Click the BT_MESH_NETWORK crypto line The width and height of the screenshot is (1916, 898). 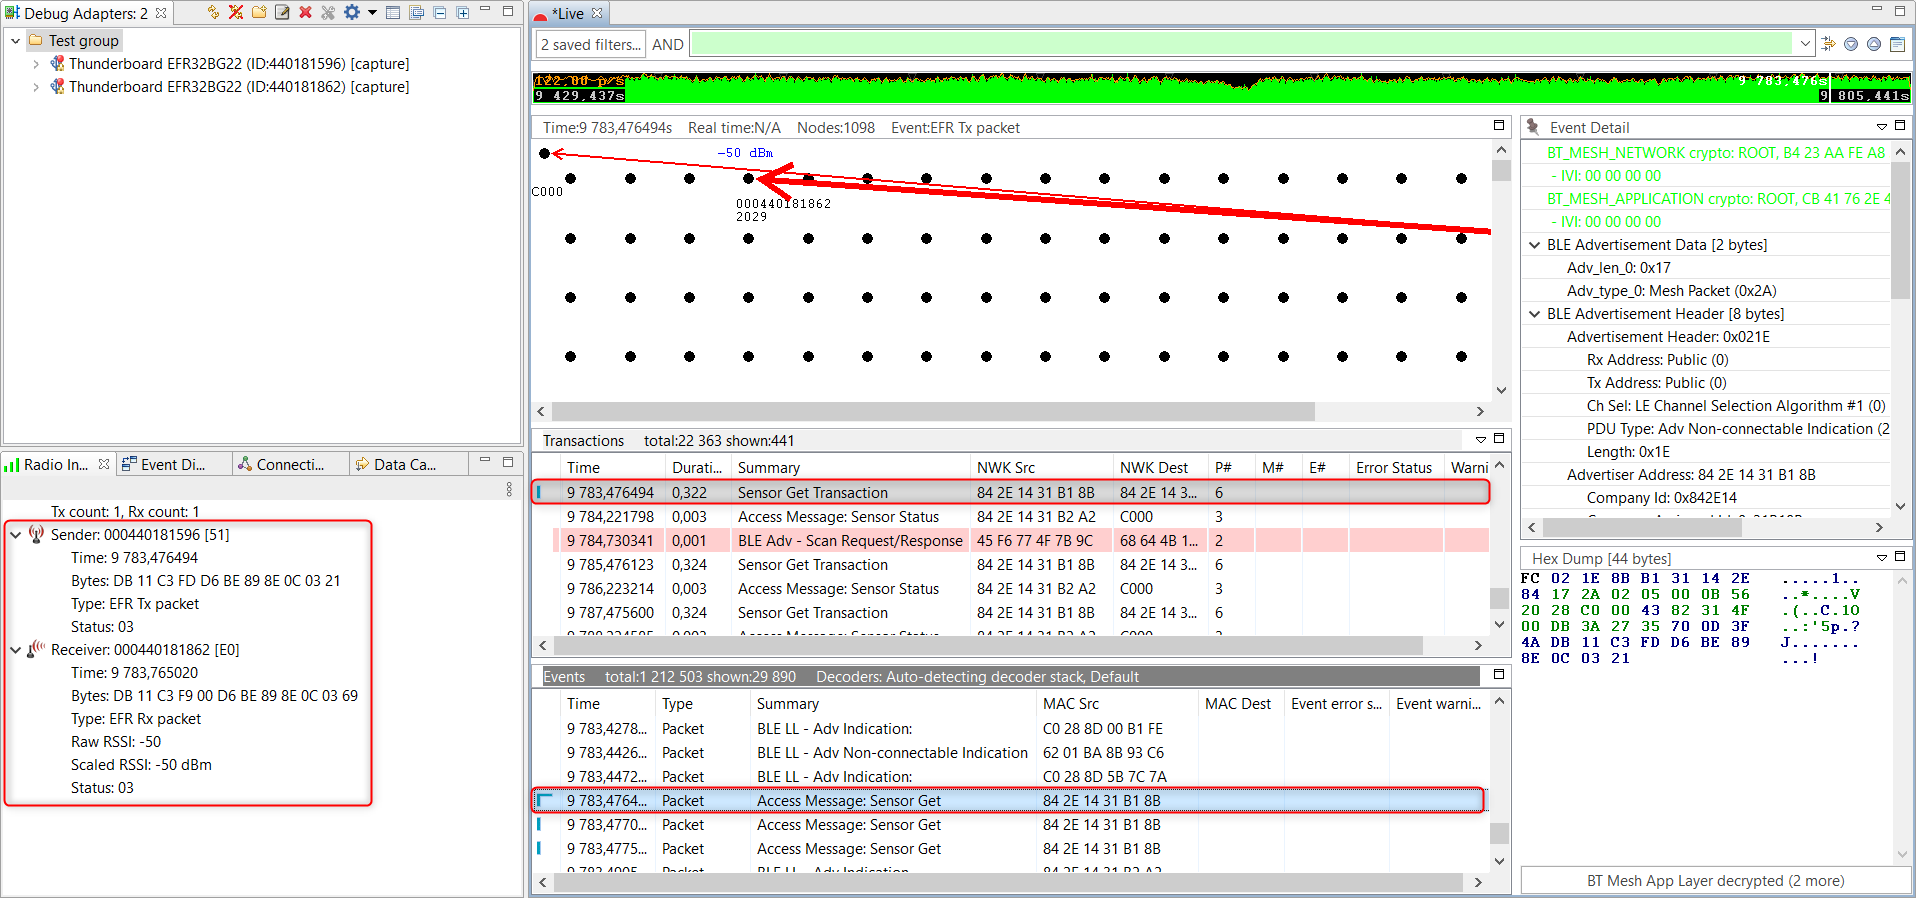coord(1715,153)
